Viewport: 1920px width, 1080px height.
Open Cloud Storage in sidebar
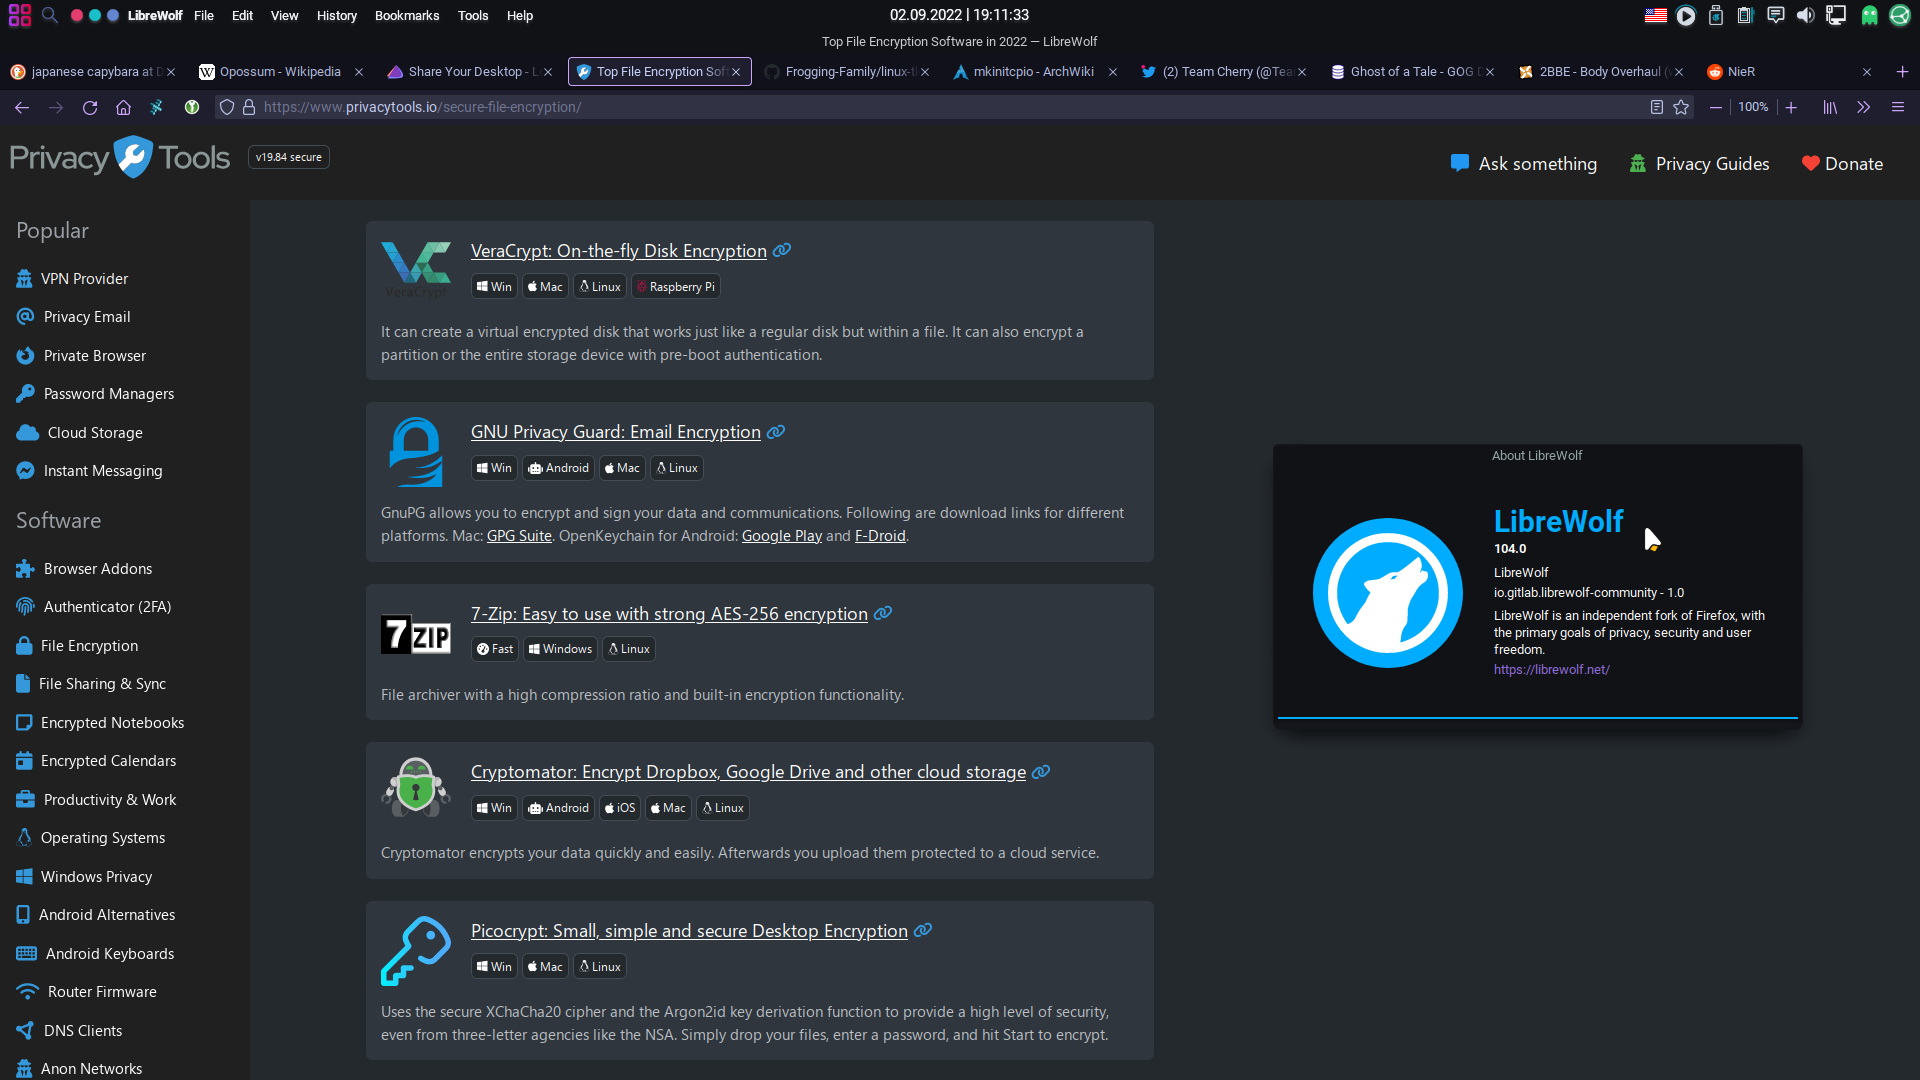pos(80,433)
